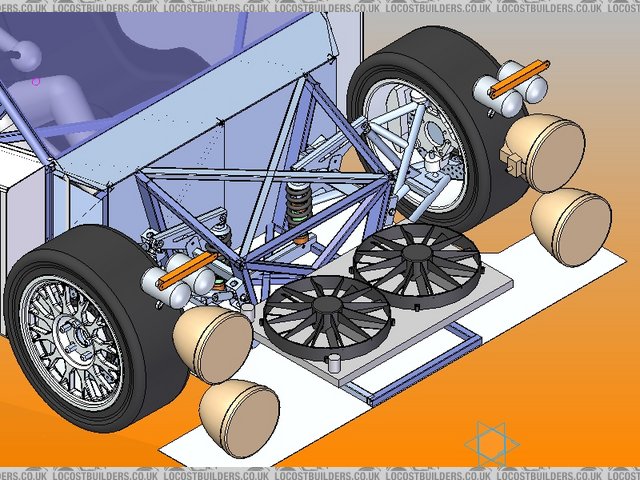Select the driver mannequin's leg
Image resolution: width=640 pixels, height=480 pixels.
tap(57, 106)
